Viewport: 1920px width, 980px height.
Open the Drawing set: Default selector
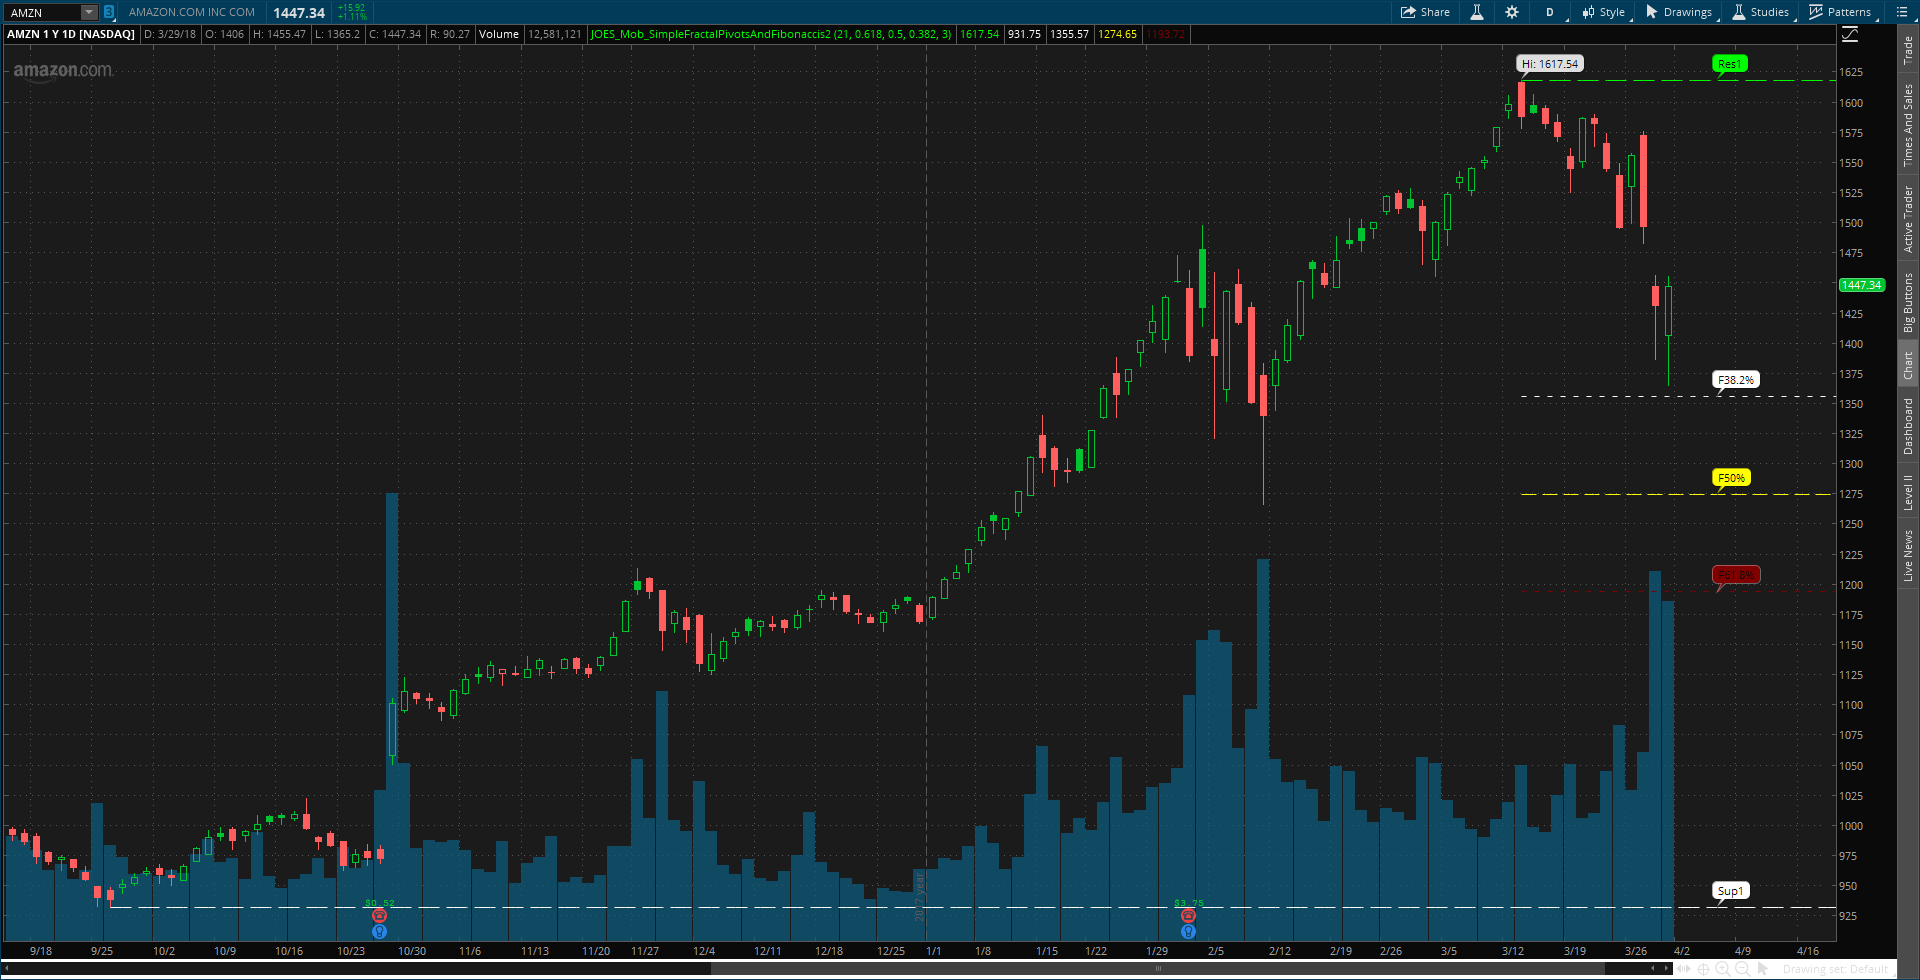coord(1836,969)
